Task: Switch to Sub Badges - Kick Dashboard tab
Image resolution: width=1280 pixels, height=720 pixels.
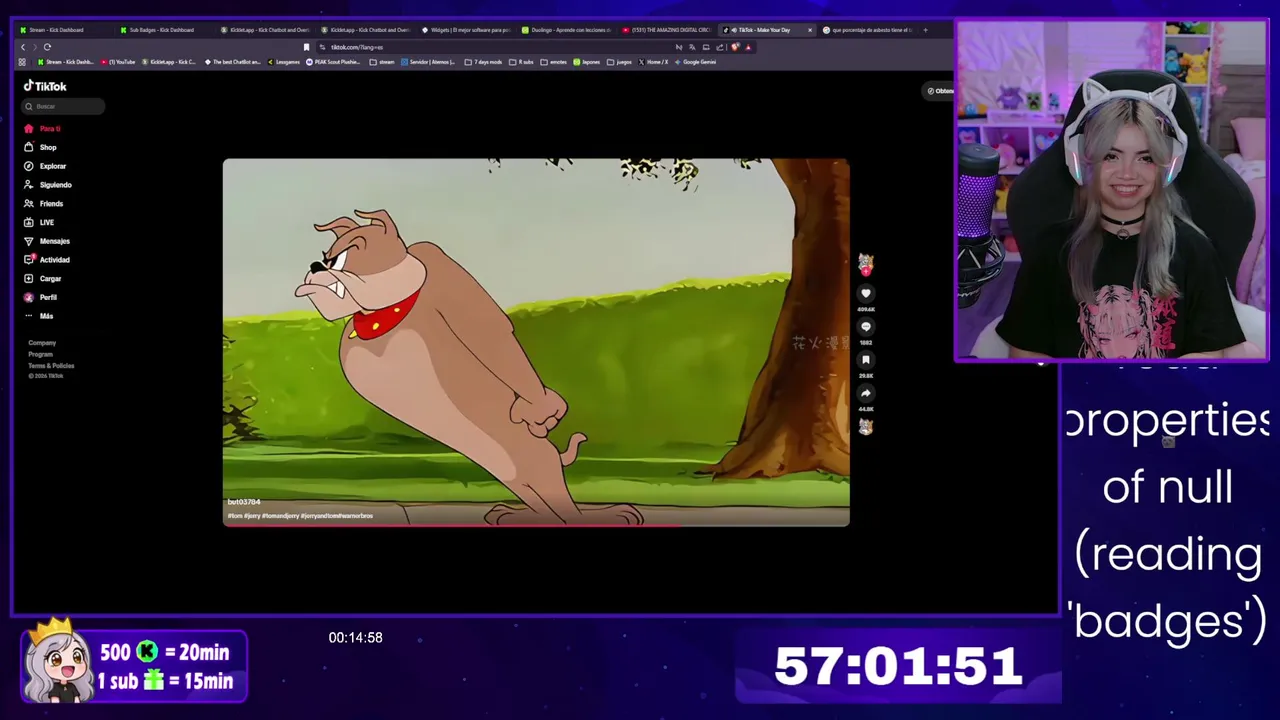Action: [162, 30]
